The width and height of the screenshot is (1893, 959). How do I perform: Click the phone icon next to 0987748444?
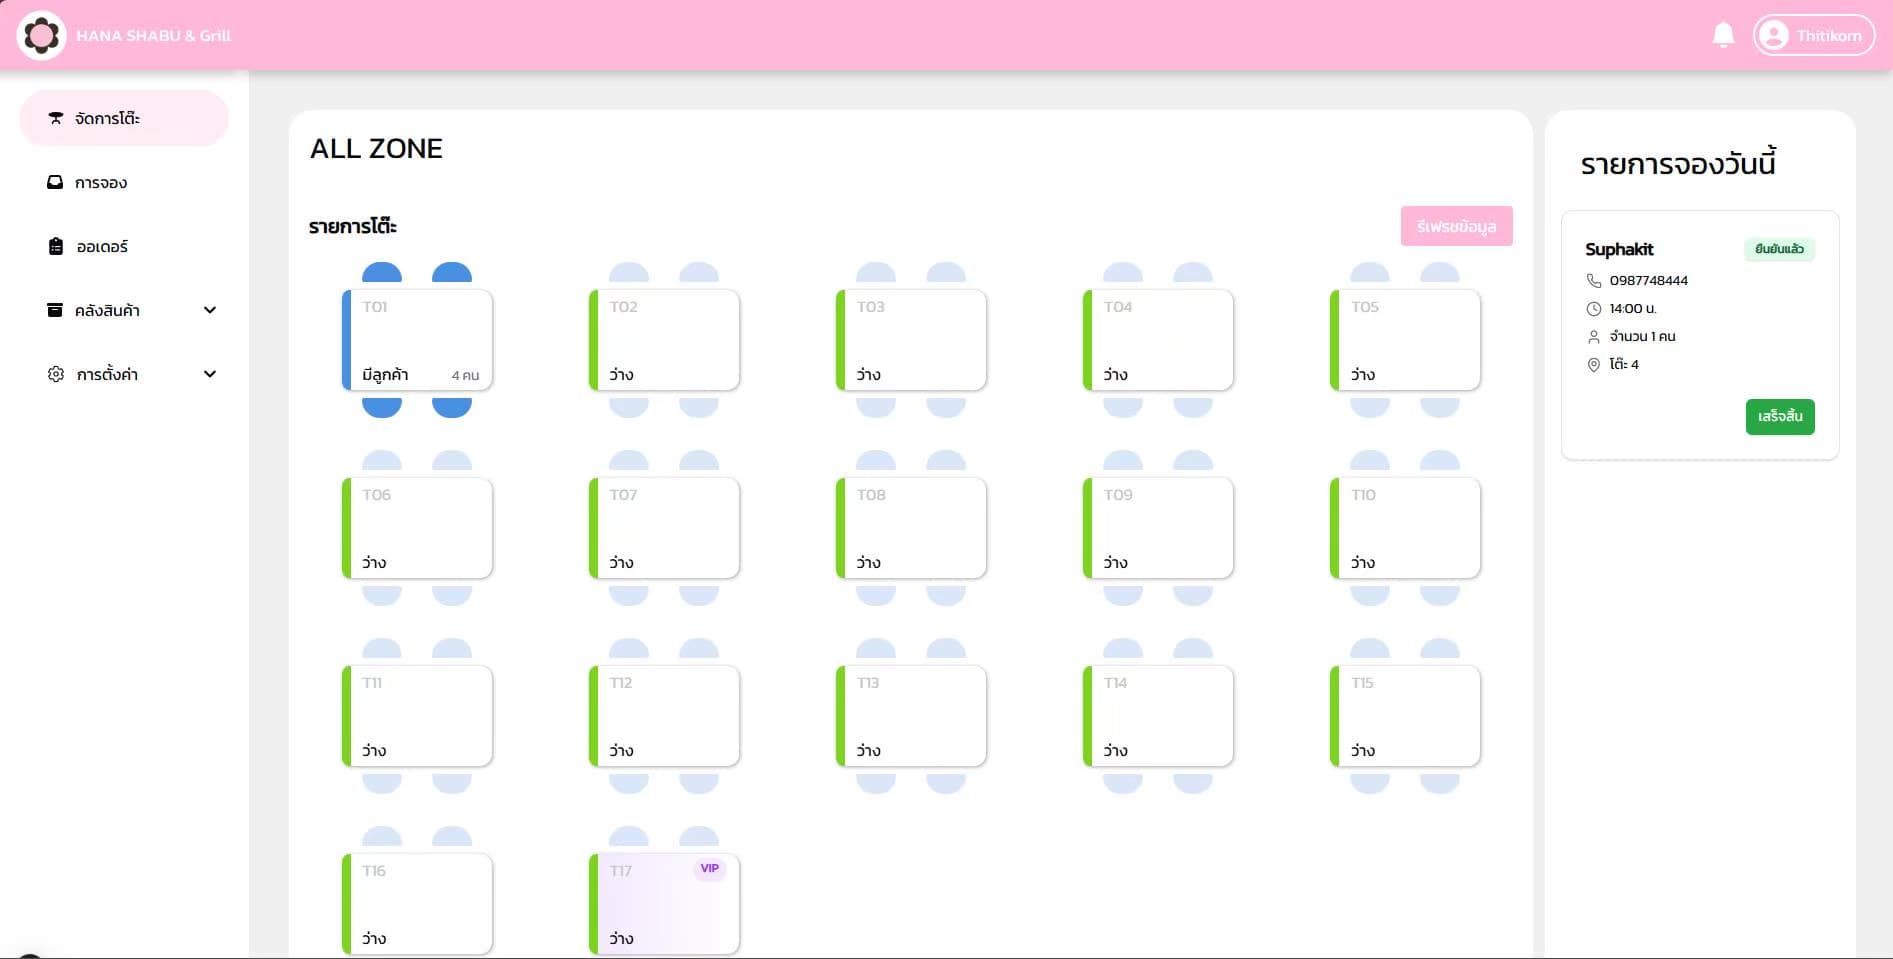point(1593,281)
